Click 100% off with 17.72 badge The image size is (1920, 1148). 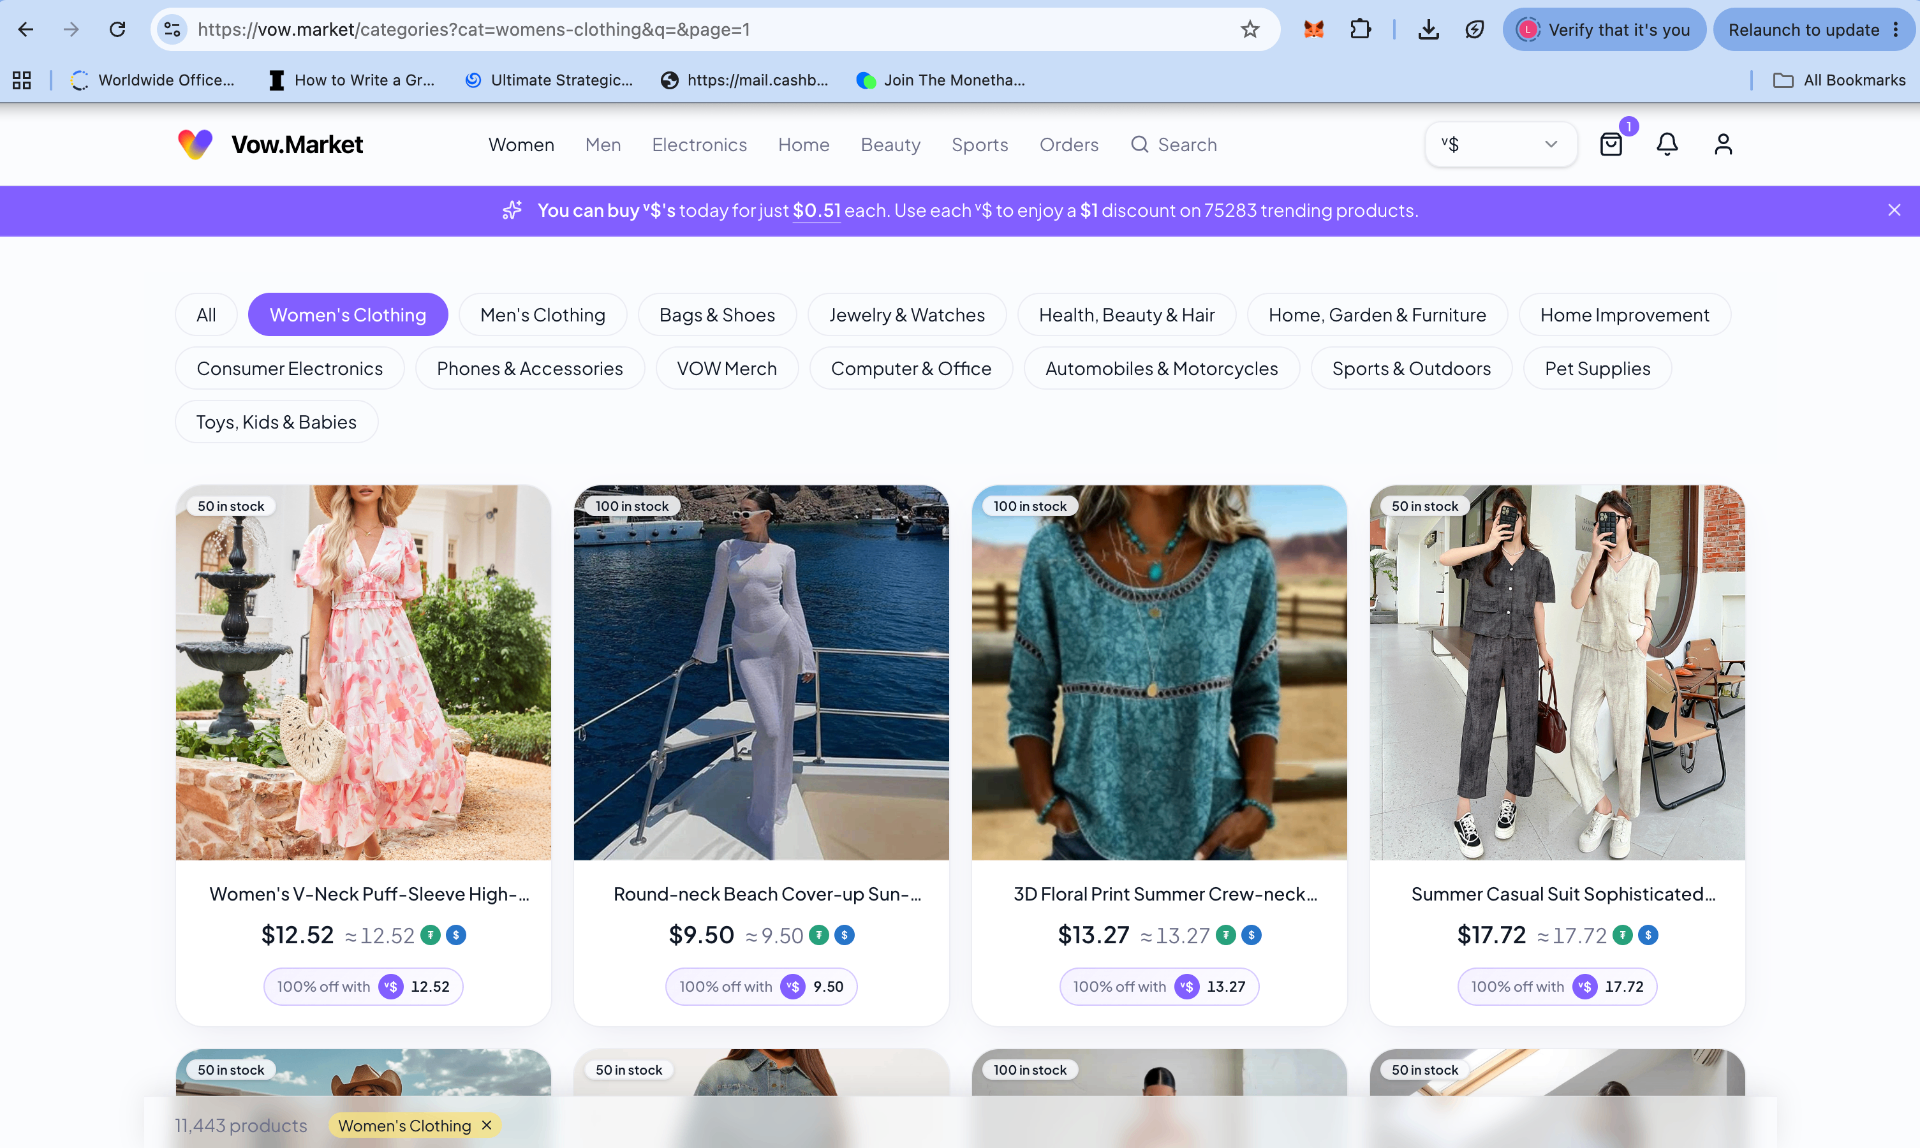tap(1557, 987)
